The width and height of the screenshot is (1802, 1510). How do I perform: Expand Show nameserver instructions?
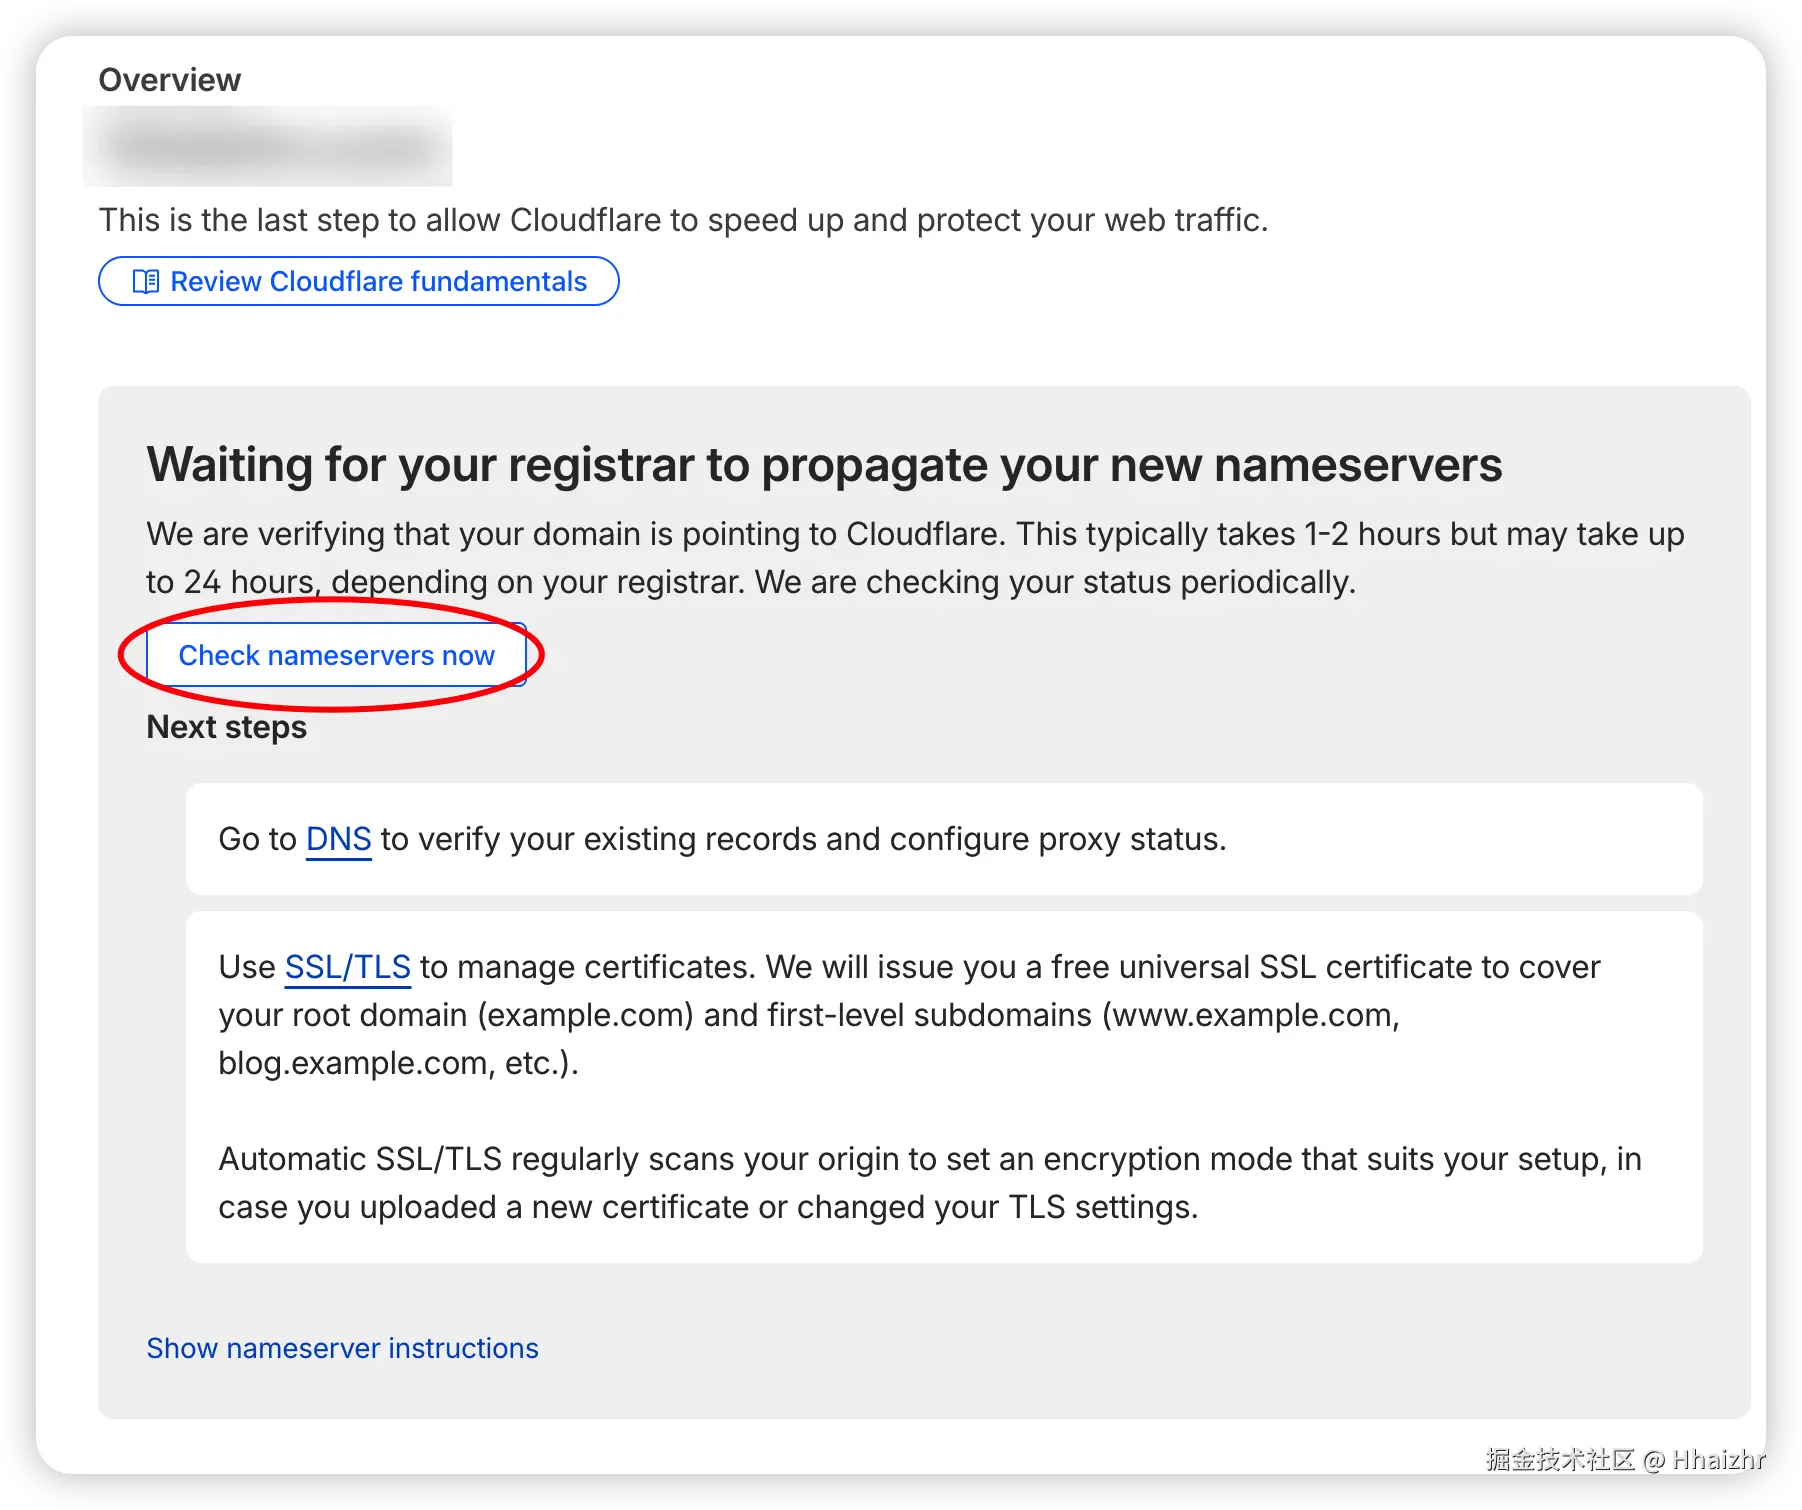pyautogui.click(x=342, y=1348)
